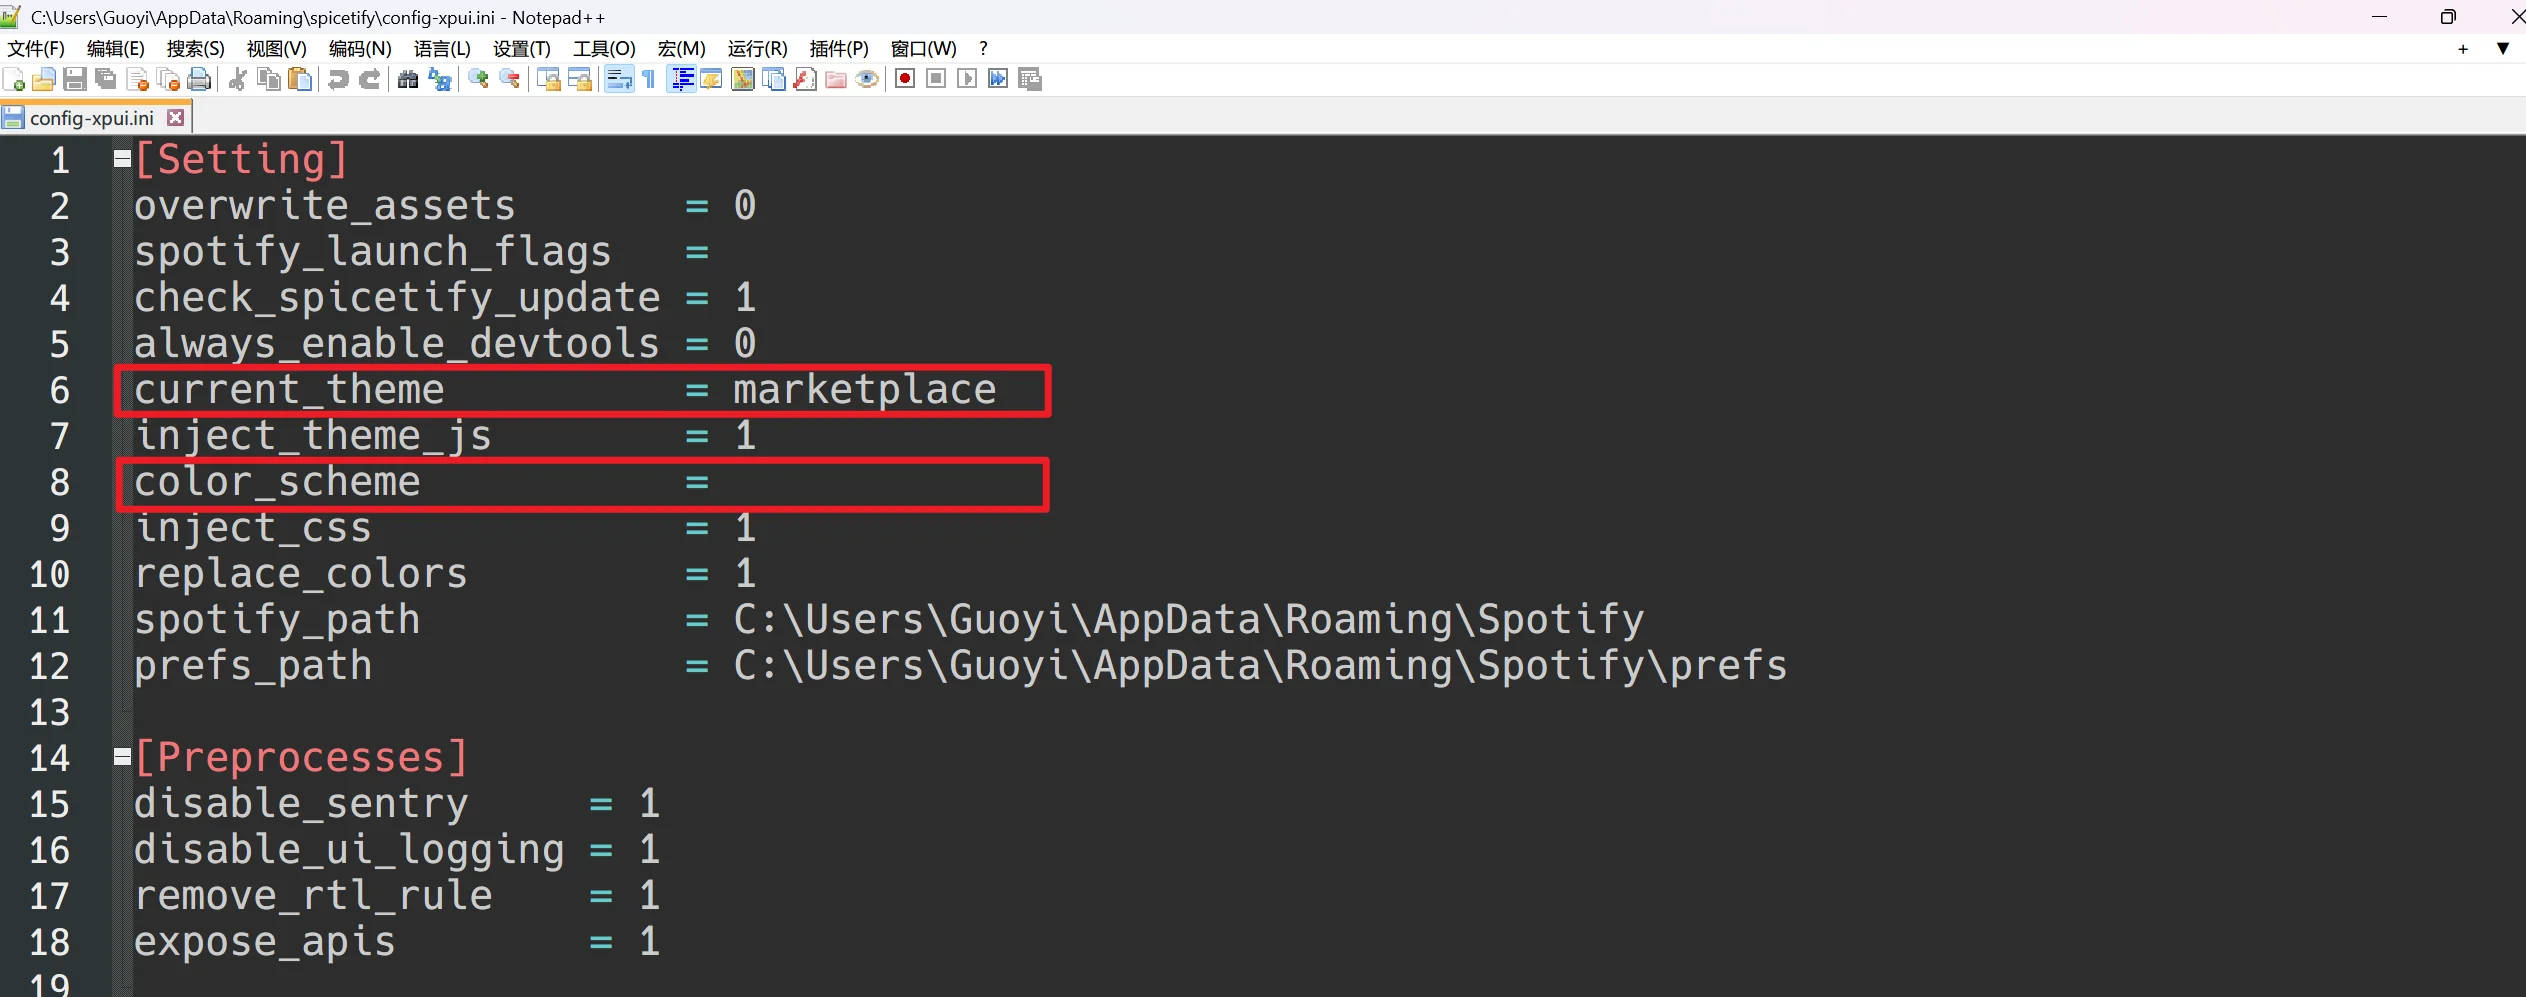This screenshot has height=997, width=2526.
Task: Open the 语言(L) menu
Action: (442, 49)
